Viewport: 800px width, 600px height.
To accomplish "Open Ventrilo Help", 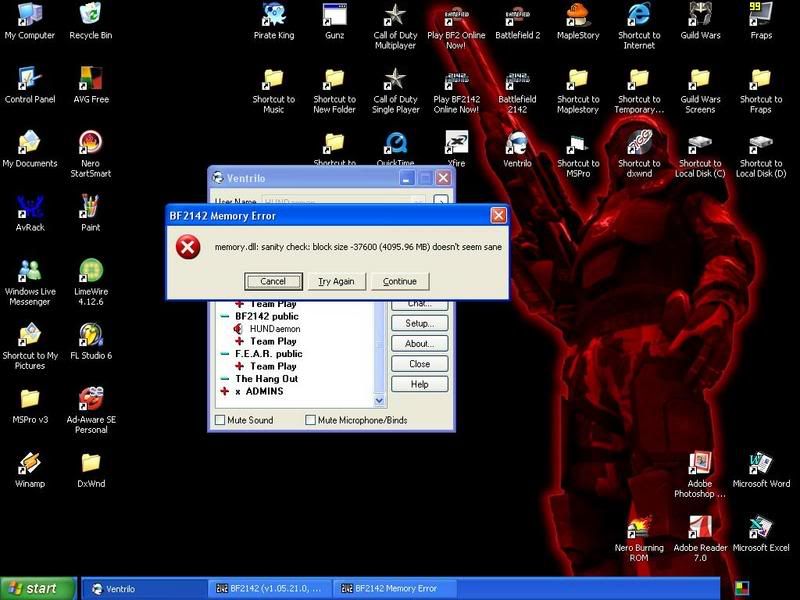I will click(419, 384).
